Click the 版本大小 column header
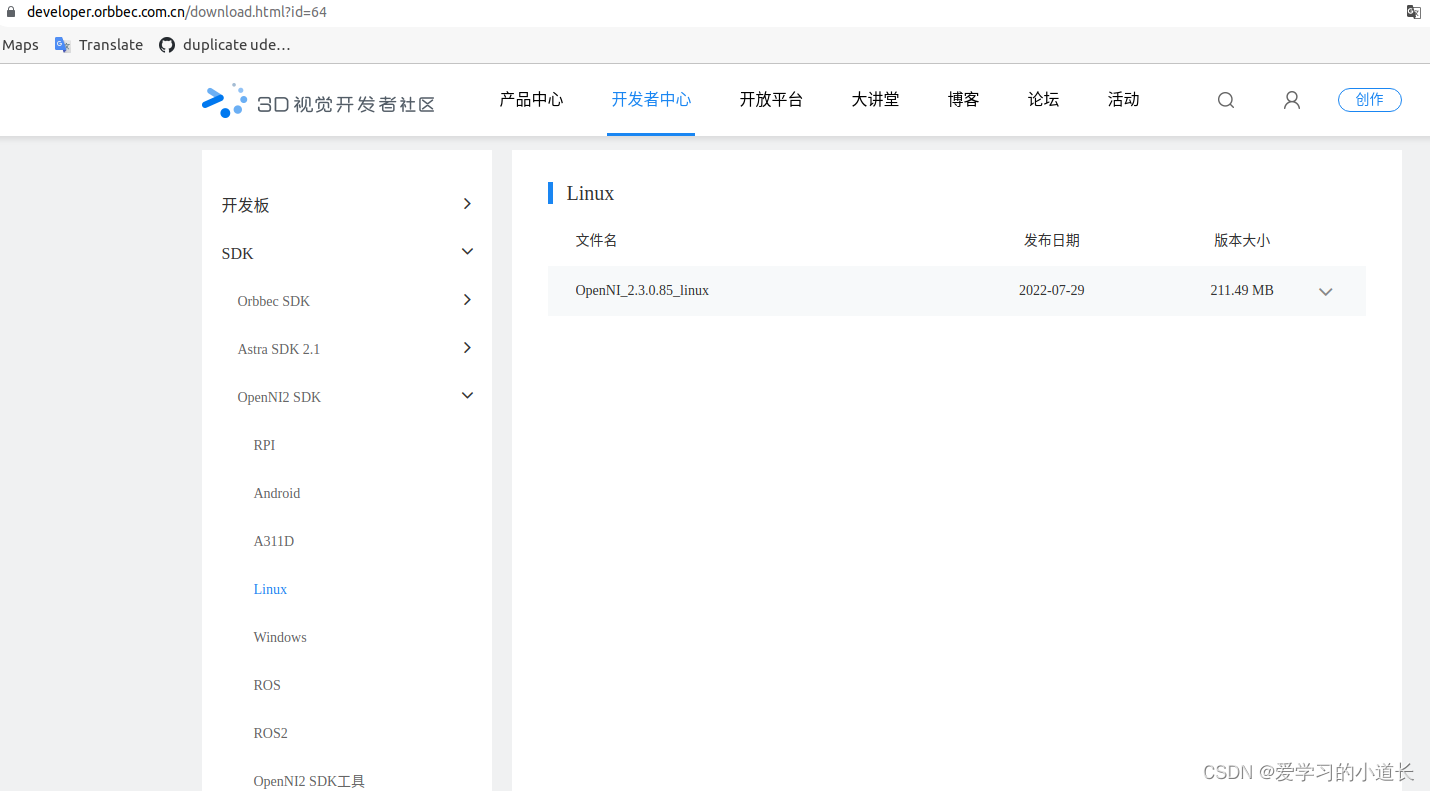The image size is (1430, 791). tap(1242, 240)
